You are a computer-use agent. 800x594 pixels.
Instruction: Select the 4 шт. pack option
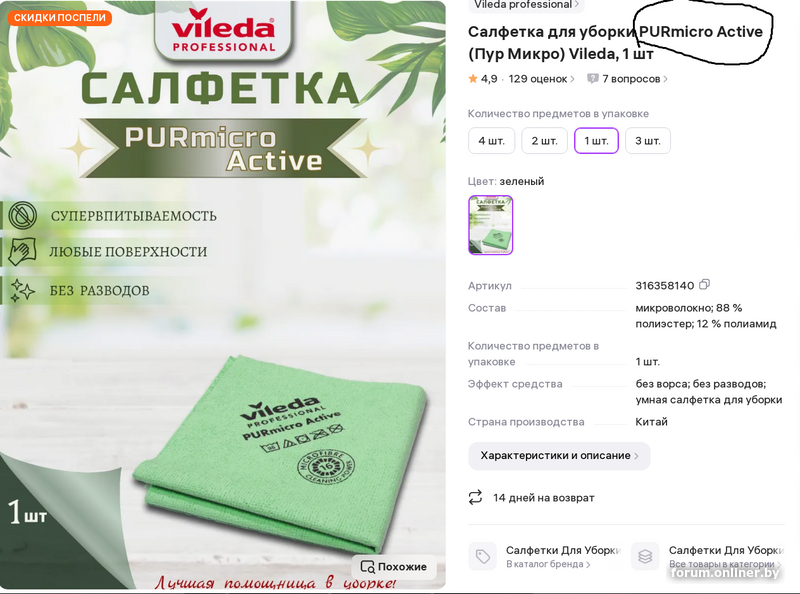[491, 141]
